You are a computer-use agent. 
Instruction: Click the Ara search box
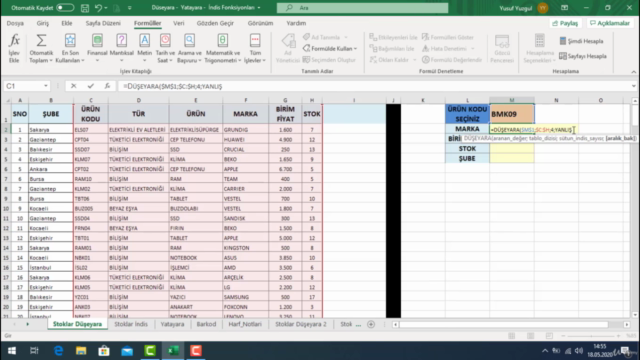[362, 8]
